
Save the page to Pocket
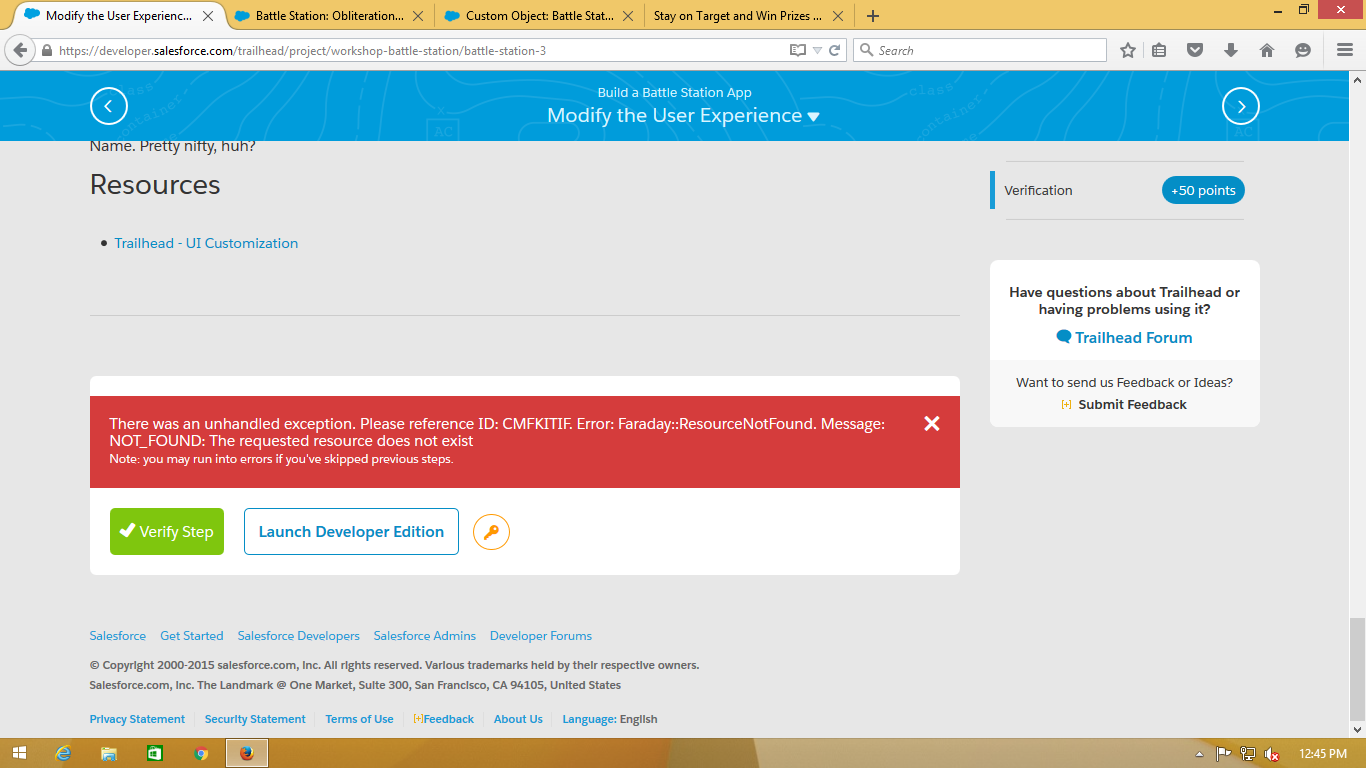(1195, 50)
